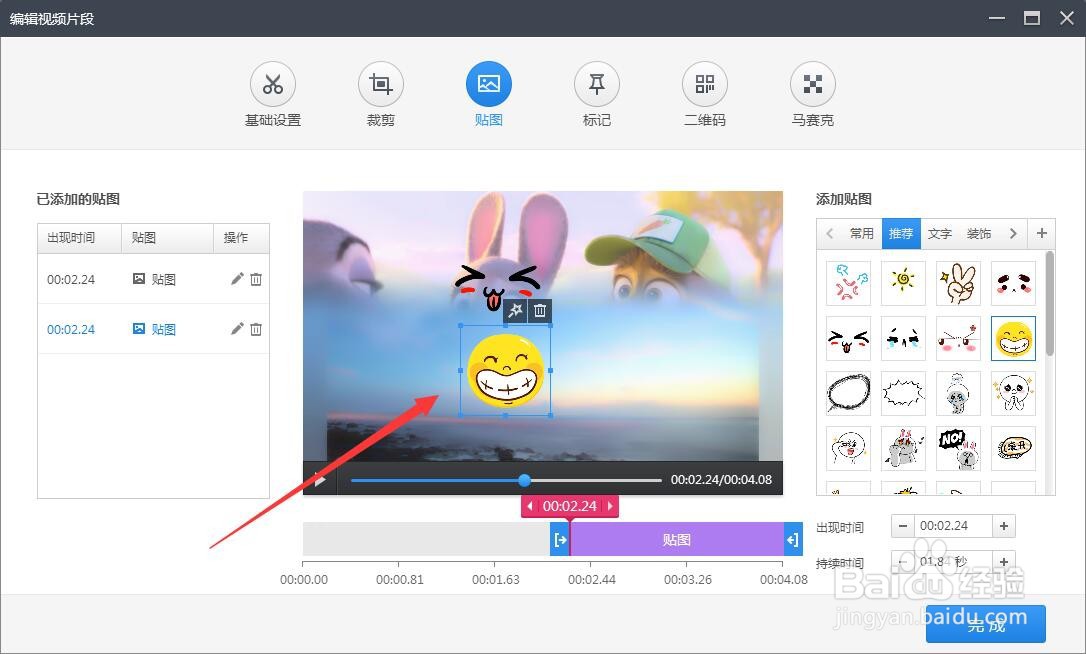Increase 出现时间 with plus button
Image resolution: width=1086 pixels, height=654 pixels.
tap(1004, 526)
